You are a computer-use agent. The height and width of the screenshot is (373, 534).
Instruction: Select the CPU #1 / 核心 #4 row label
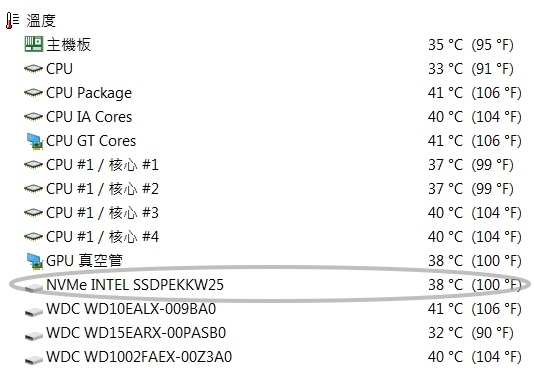[102, 237]
